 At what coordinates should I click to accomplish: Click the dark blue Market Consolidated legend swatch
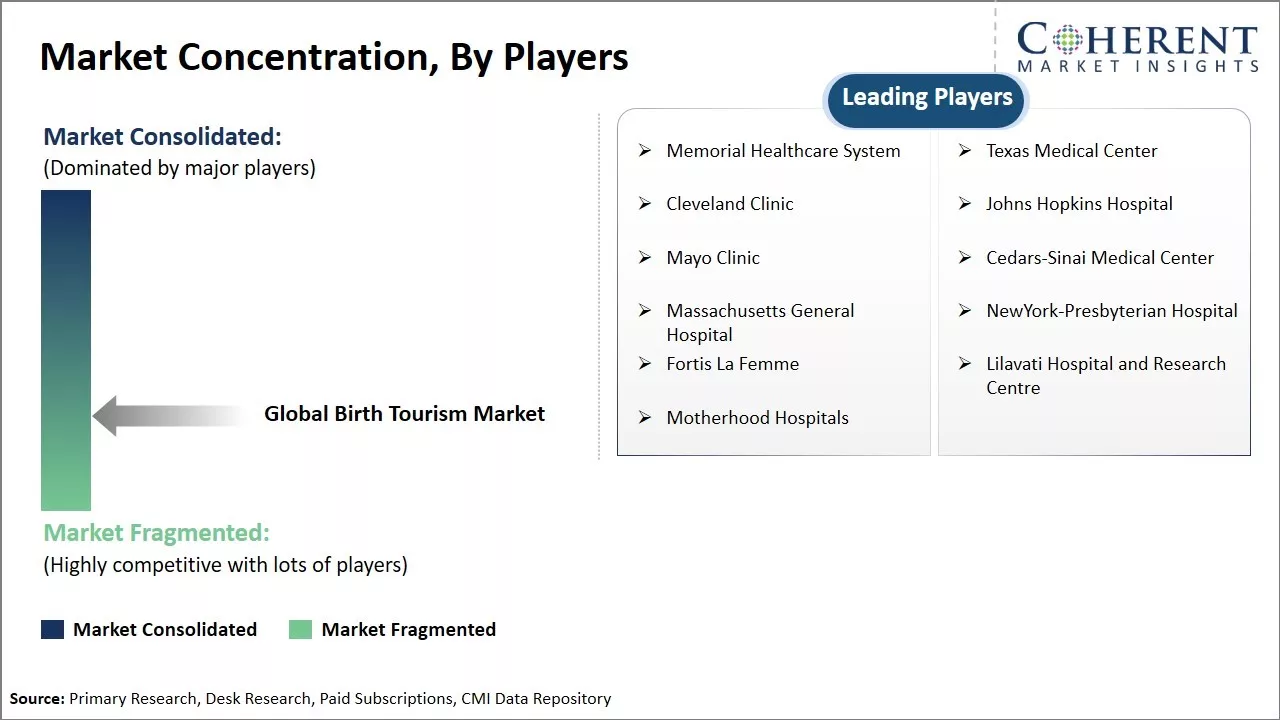[52, 629]
